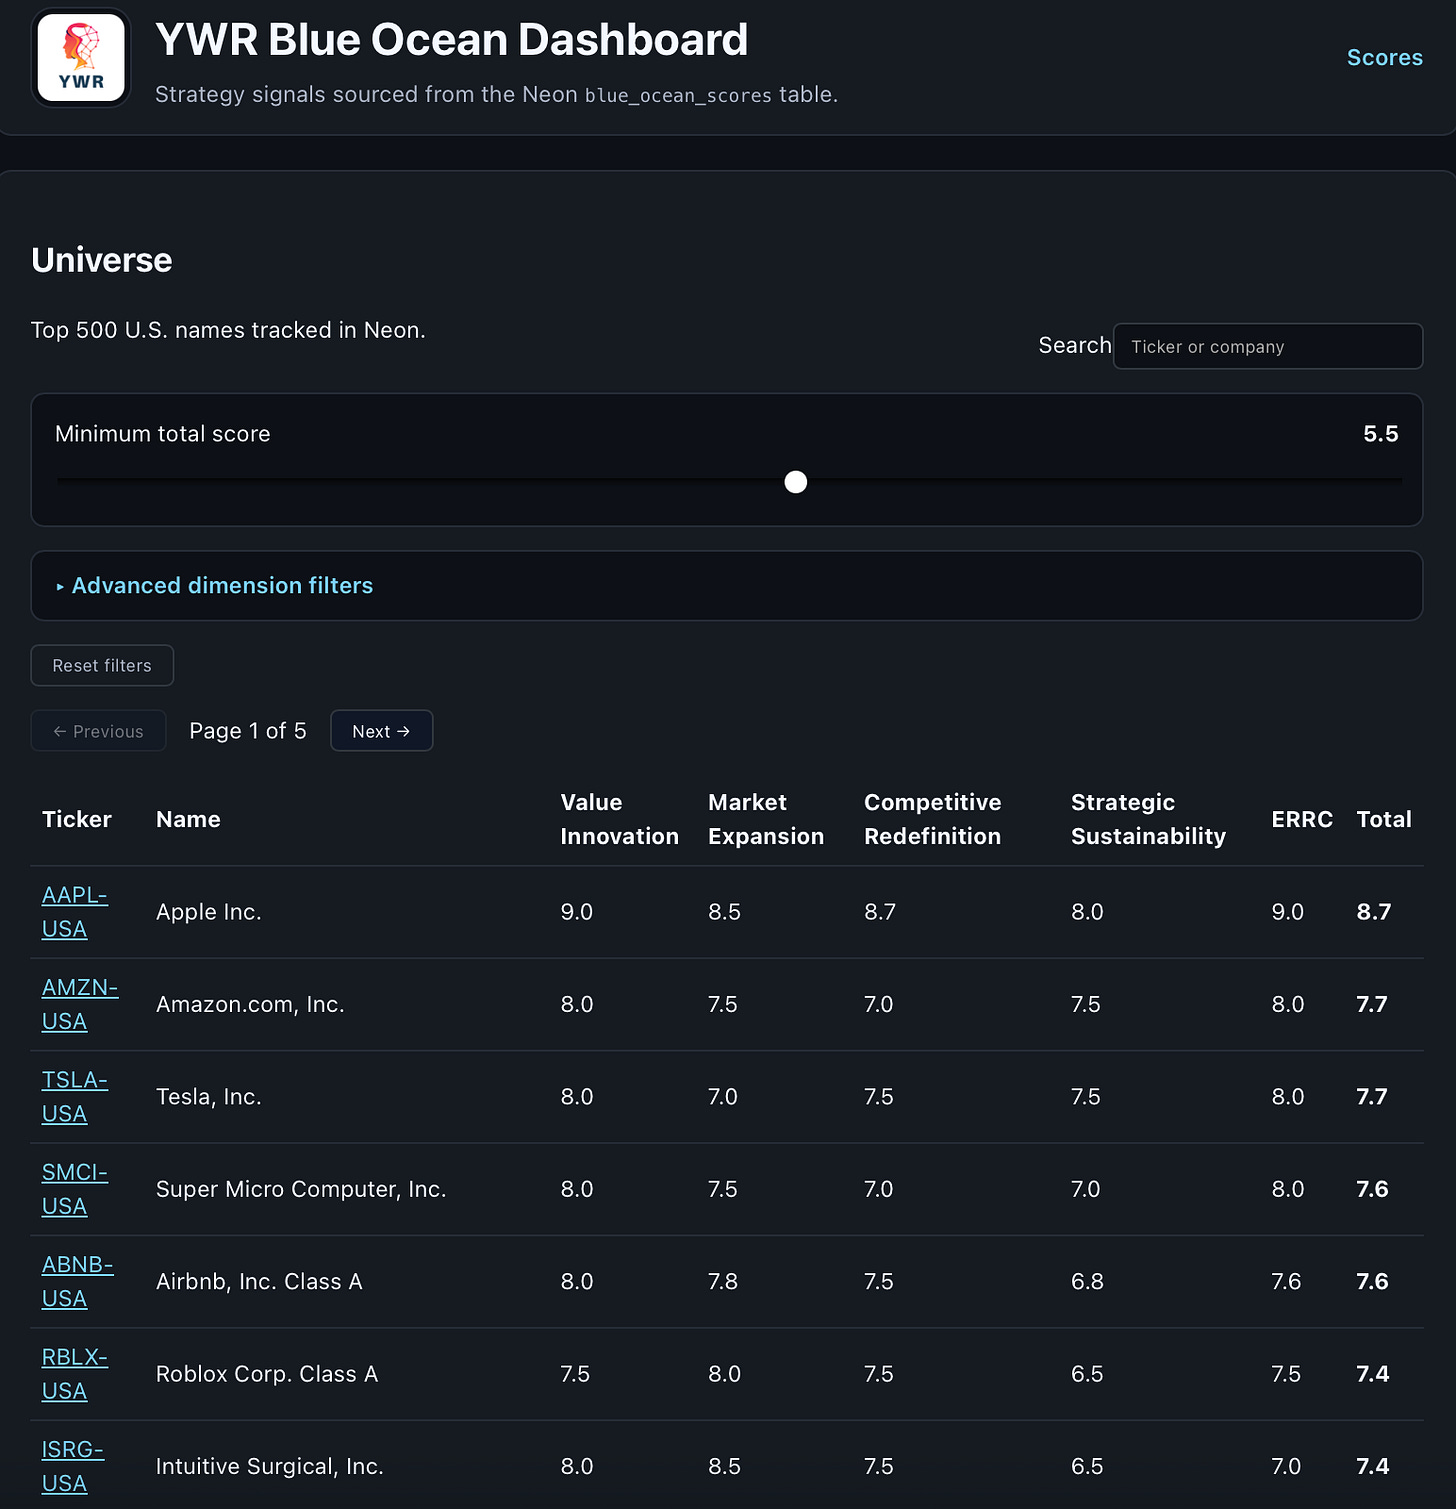The height and width of the screenshot is (1509, 1456).
Task: Open the SMCI-USA ticker link
Action: click(75, 1189)
